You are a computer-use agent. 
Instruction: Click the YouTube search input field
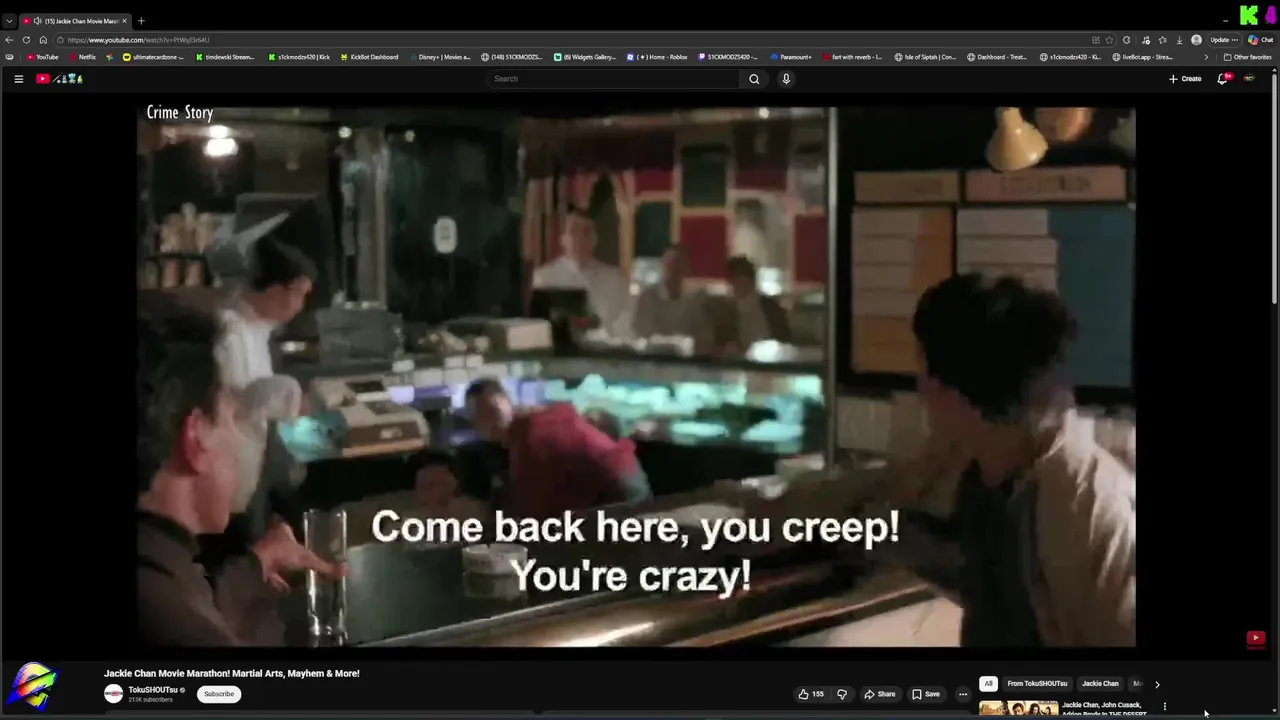[x=614, y=79]
